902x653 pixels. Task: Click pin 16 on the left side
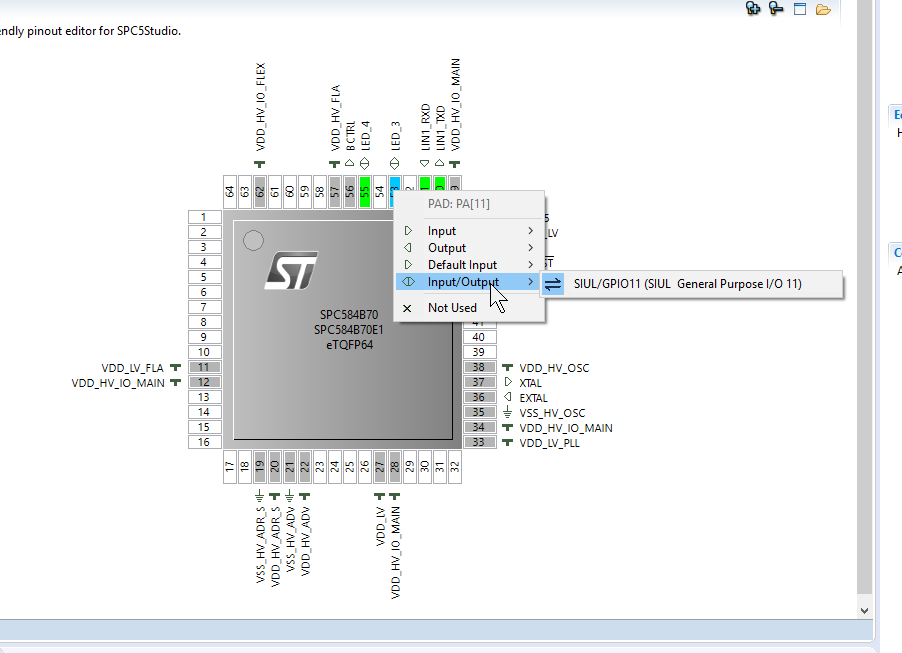tap(204, 442)
